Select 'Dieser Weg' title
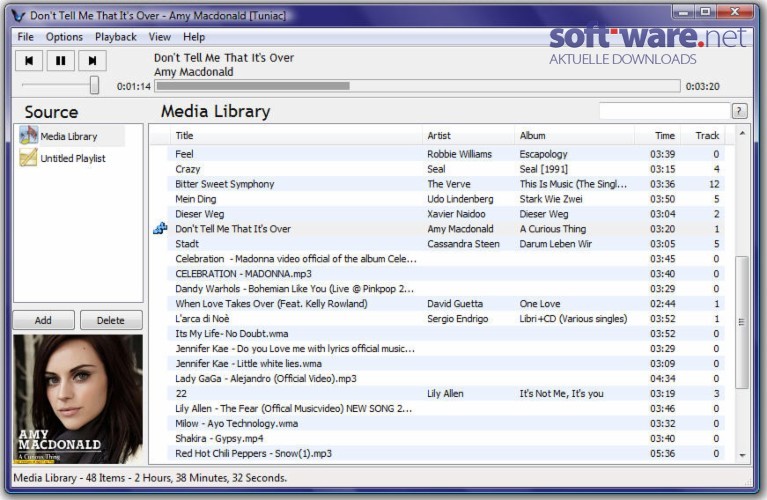This screenshot has width=767, height=500. click(200, 214)
